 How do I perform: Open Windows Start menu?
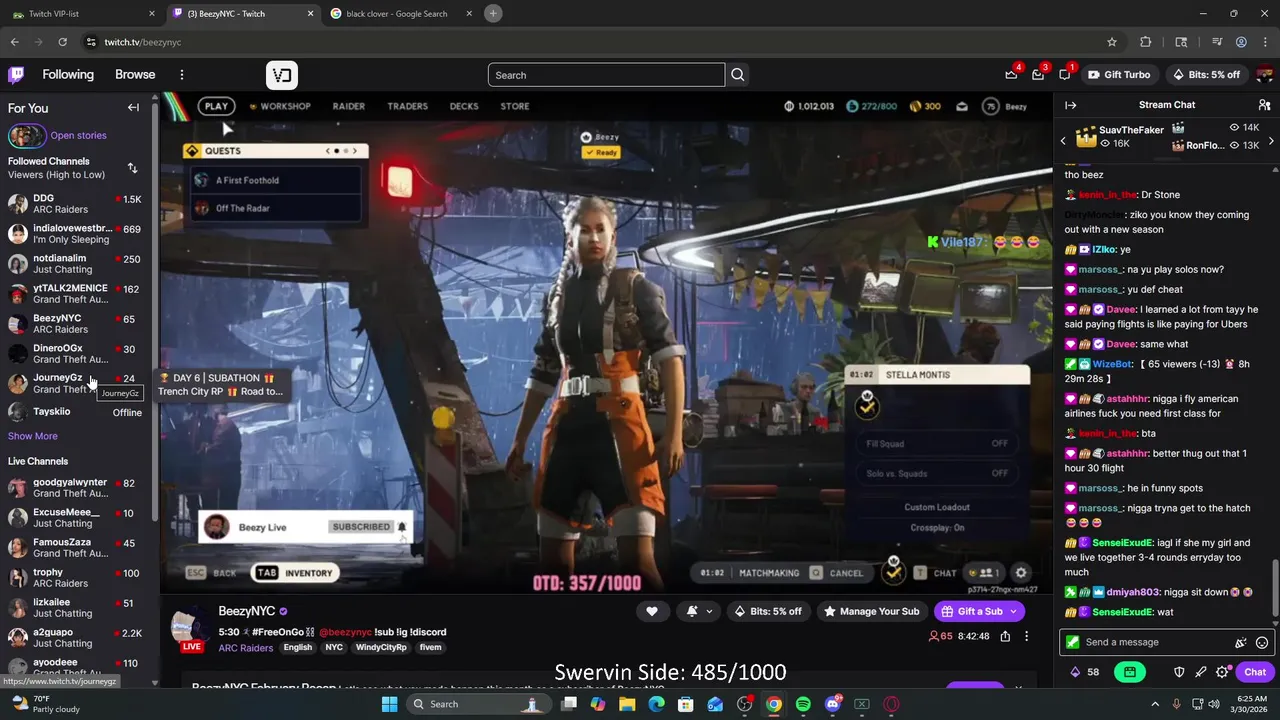[x=389, y=704]
